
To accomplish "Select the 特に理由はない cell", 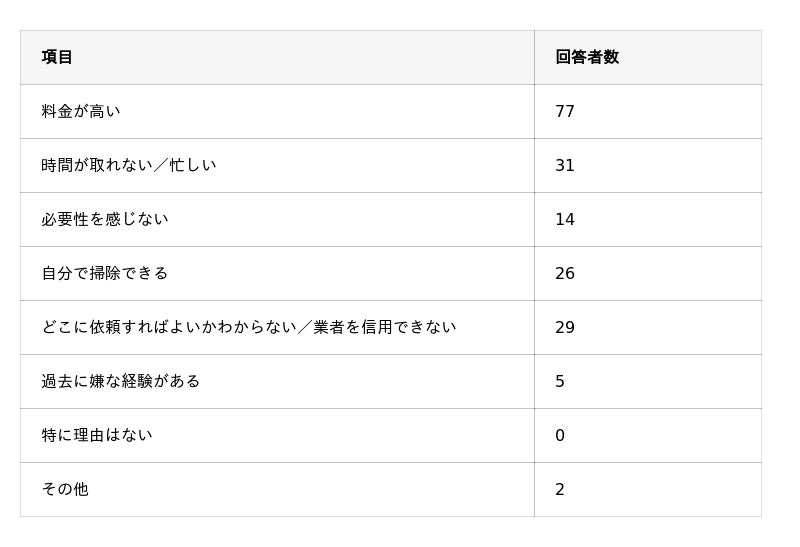I will (x=97, y=435).
